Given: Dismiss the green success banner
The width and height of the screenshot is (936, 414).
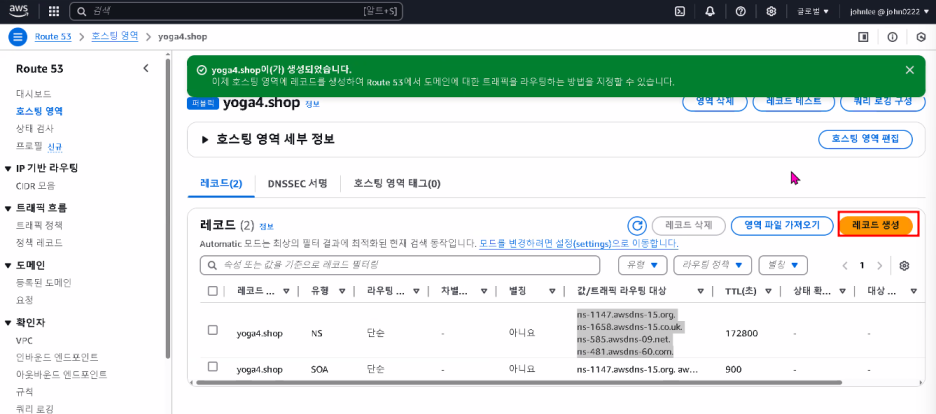Looking at the screenshot, I should [x=909, y=70].
